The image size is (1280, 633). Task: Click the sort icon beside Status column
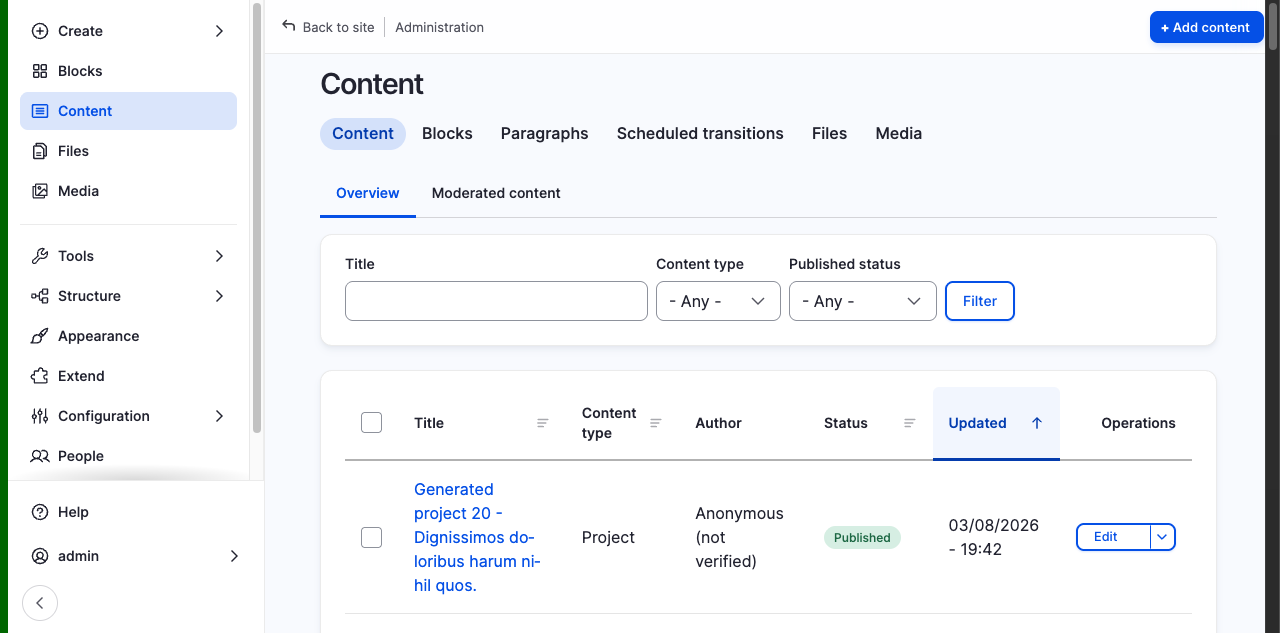point(910,423)
